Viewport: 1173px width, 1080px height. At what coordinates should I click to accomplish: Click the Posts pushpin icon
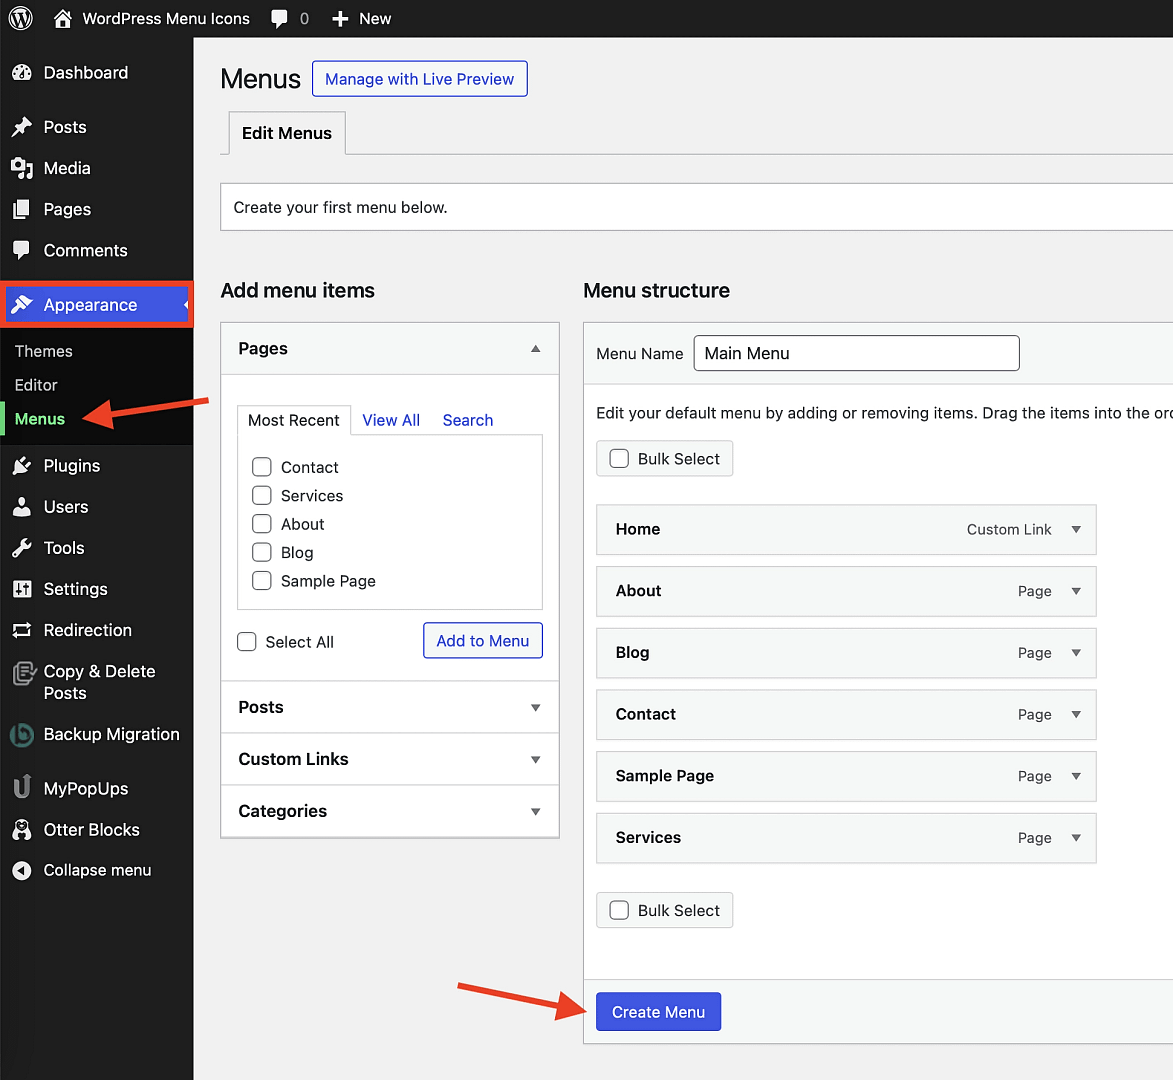click(22, 127)
